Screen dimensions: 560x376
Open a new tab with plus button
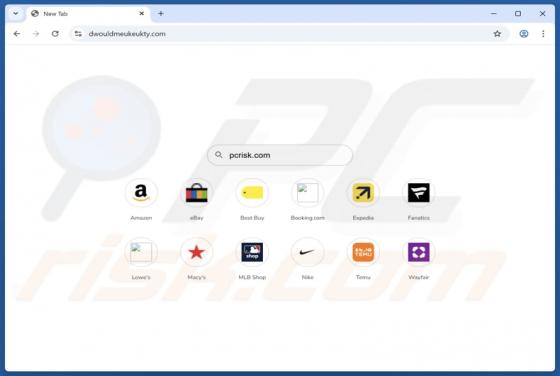pyautogui.click(x=161, y=14)
